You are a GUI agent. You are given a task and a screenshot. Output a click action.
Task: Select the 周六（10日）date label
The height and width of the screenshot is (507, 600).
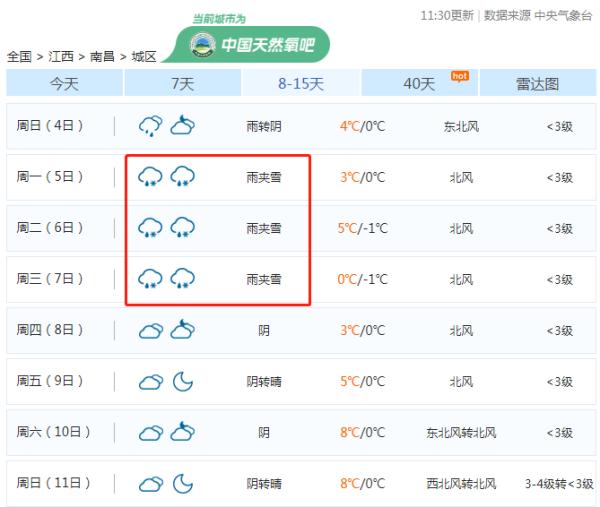pyautogui.click(x=53, y=432)
